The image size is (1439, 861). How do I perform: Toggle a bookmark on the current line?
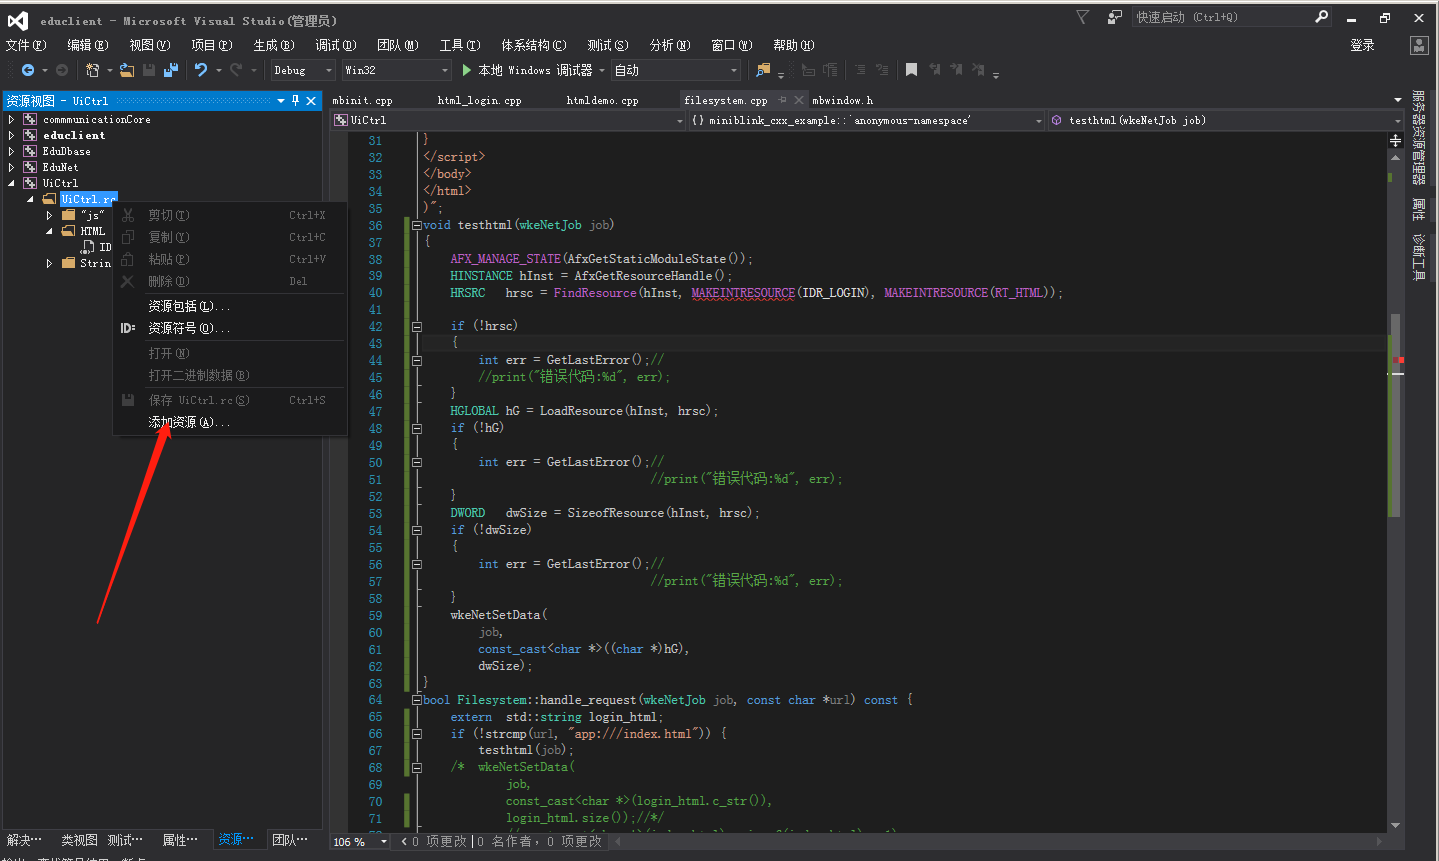(x=912, y=69)
